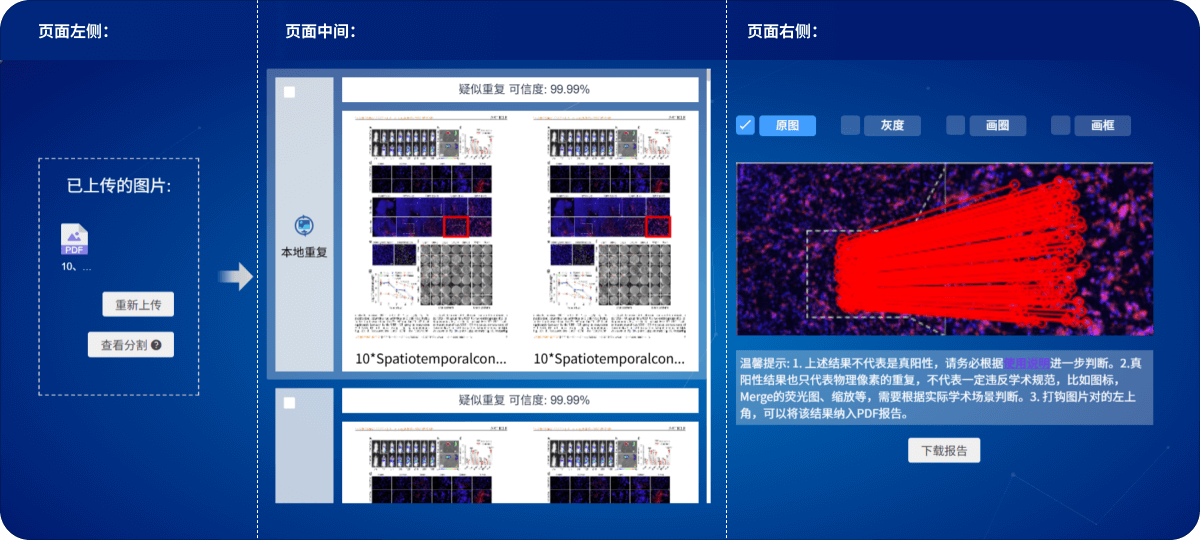
Task: Click 下载报告 to download report
Action: 944,450
